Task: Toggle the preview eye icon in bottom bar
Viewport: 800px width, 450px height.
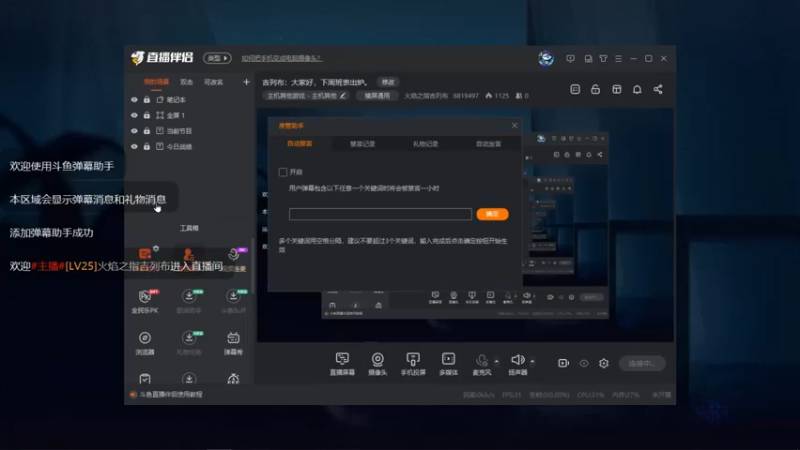Action: (584, 363)
